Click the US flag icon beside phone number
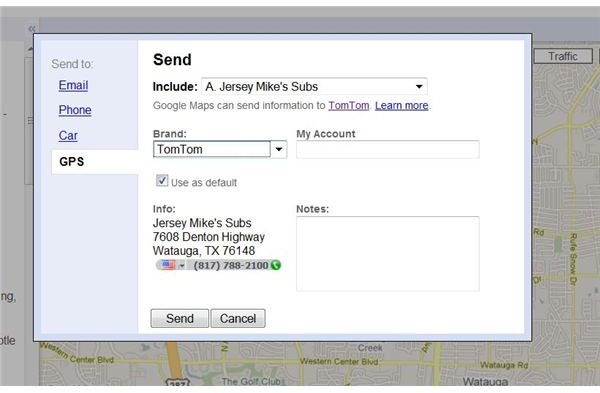The width and height of the screenshot is (600, 393). click(x=168, y=265)
